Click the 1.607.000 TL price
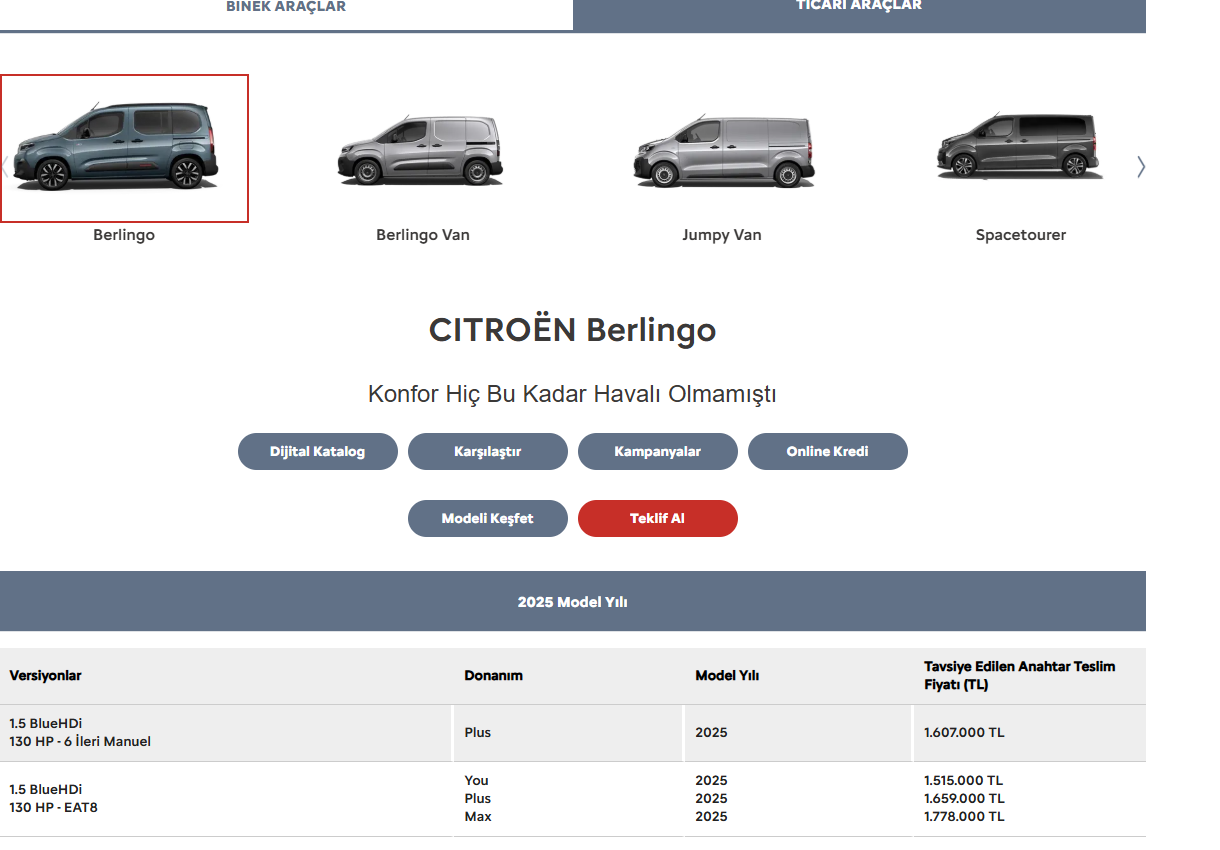1220x850 pixels. coord(964,733)
